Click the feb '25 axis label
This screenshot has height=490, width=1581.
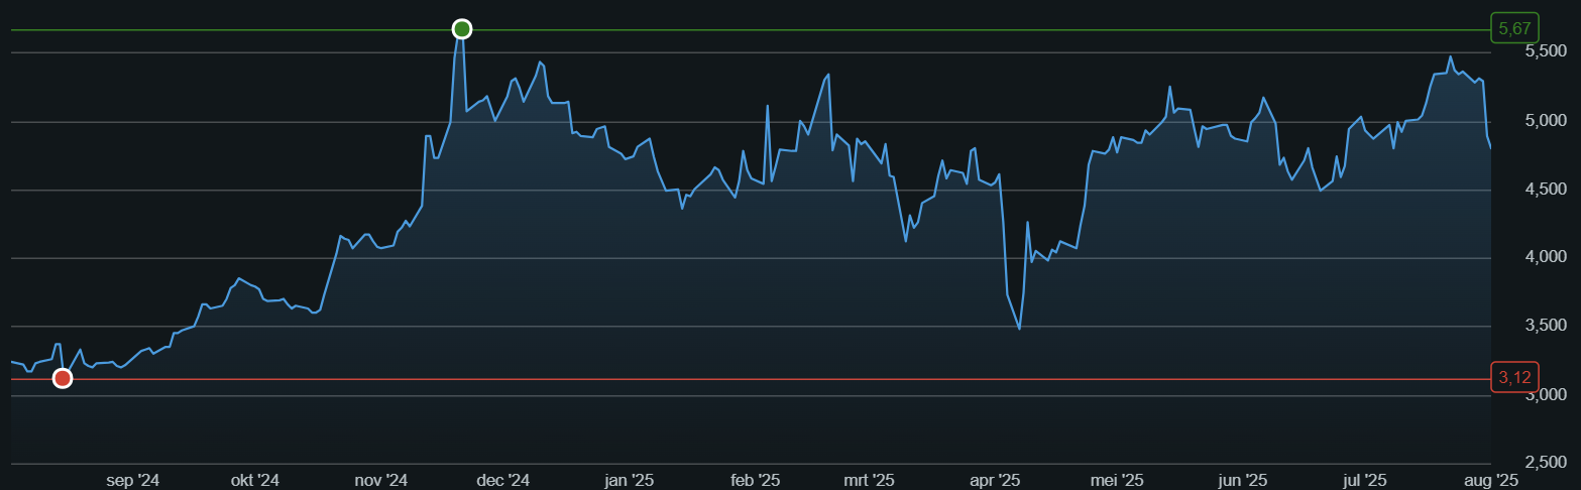point(755,481)
